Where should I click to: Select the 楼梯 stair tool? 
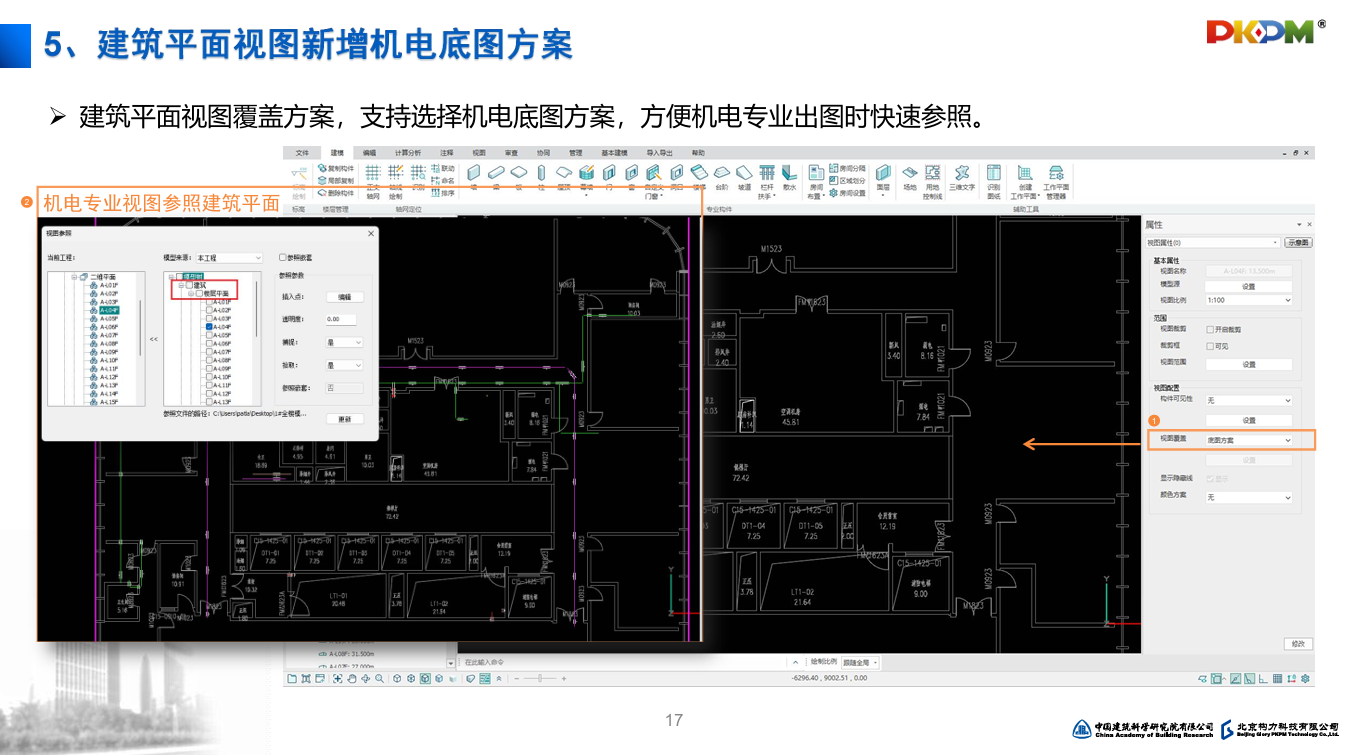coord(699,177)
